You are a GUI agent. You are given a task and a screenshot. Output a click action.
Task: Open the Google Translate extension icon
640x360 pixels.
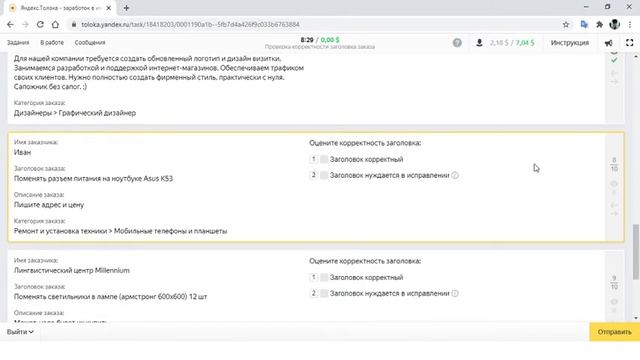tap(584, 24)
